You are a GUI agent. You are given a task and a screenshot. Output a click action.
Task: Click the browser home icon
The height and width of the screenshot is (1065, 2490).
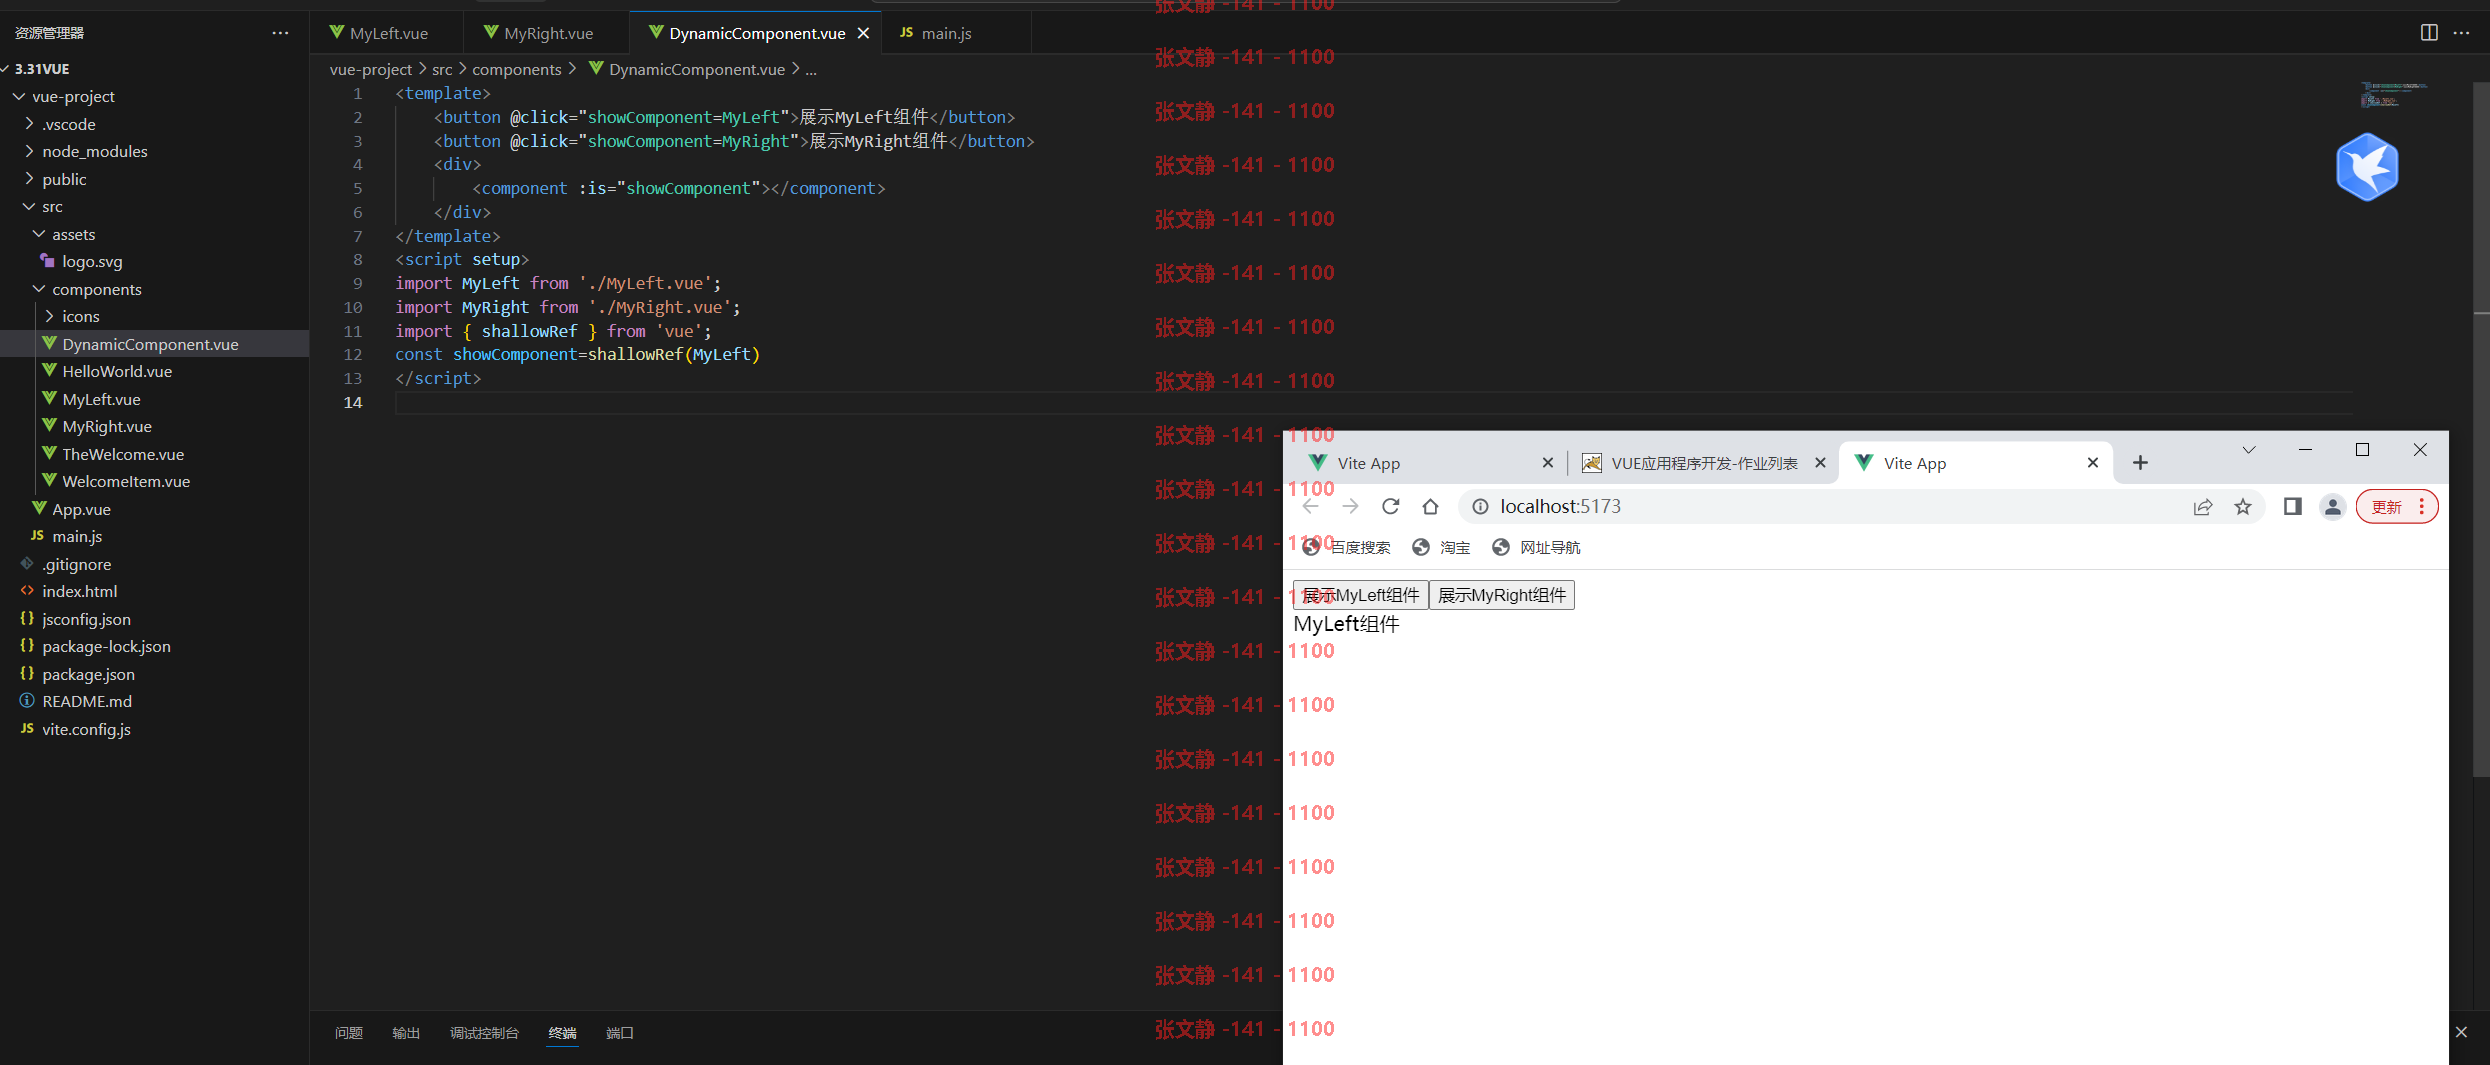[1430, 507]
